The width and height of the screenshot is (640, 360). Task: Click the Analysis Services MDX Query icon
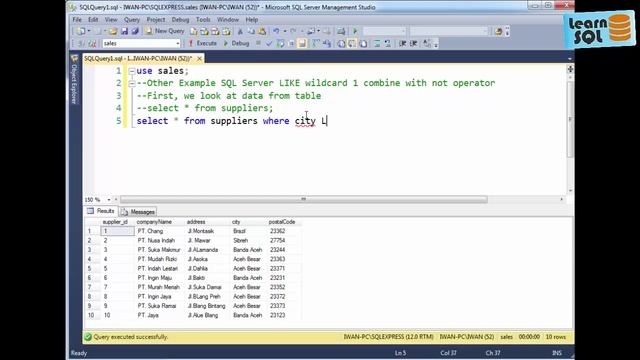tap(204, 31)
